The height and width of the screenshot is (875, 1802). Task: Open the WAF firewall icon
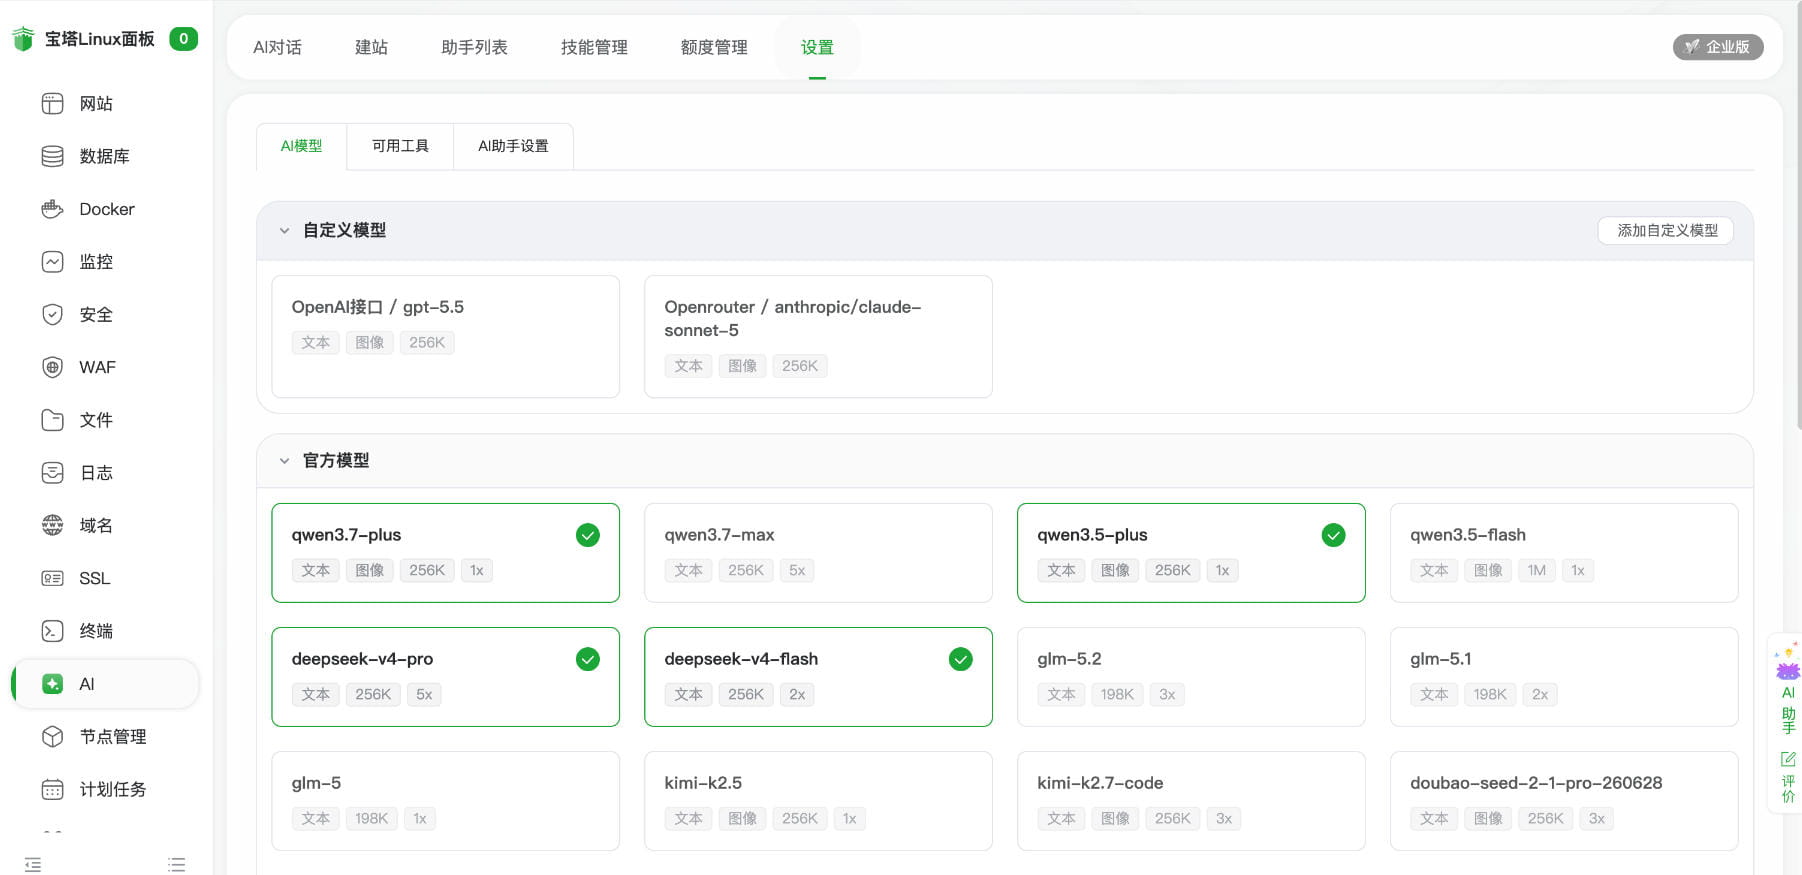pos(52,367)
